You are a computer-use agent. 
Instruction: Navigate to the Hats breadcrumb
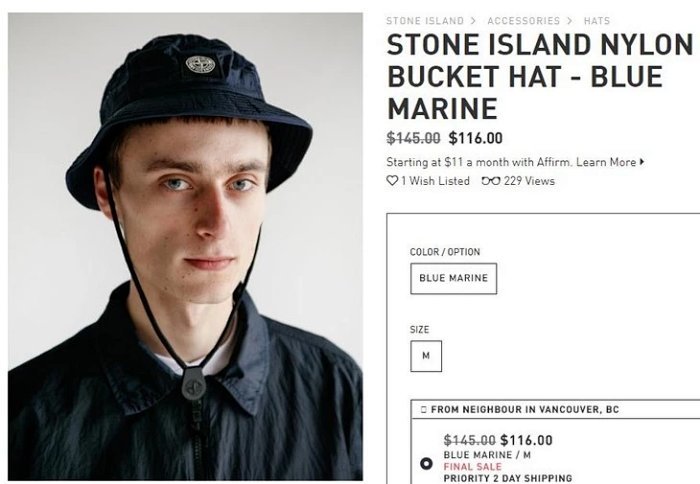(596, 21)
